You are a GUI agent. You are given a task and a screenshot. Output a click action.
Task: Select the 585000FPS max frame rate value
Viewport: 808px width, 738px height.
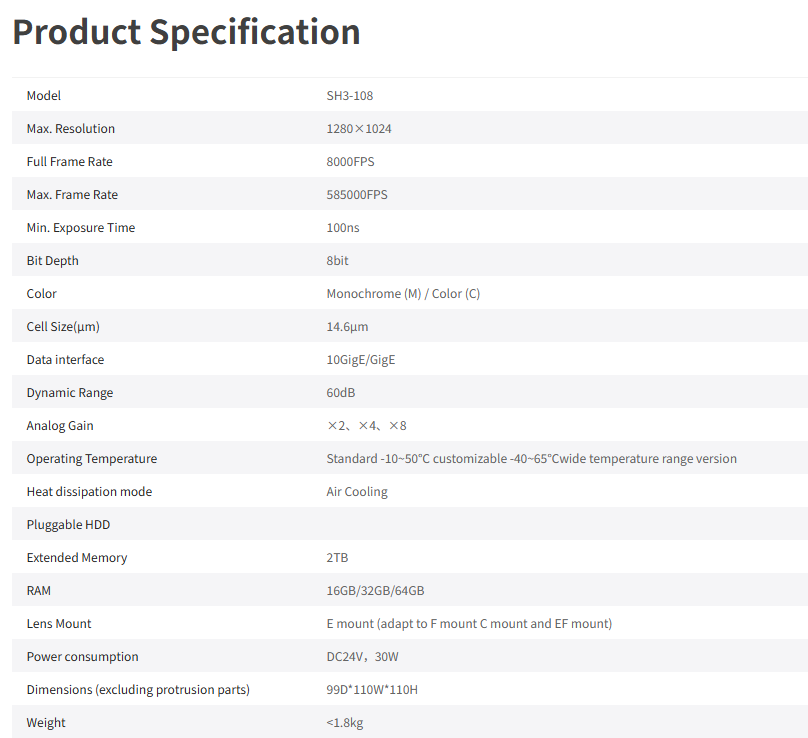pyautogui.click(x=357, y=195)
